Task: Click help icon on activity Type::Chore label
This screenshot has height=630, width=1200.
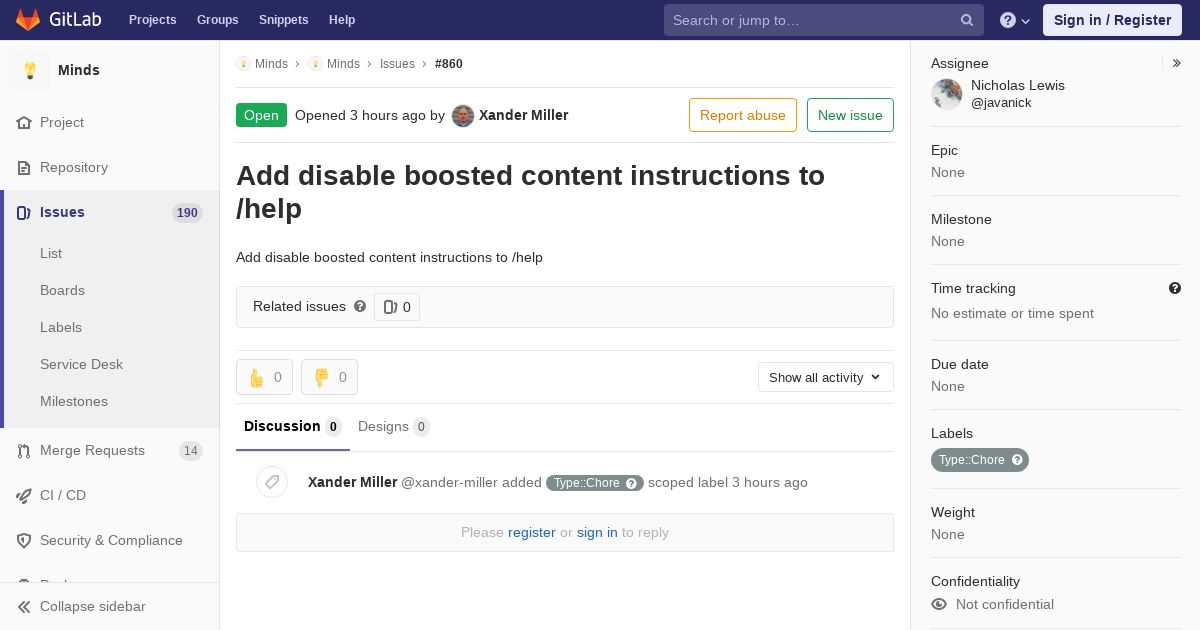Action: 632,483
